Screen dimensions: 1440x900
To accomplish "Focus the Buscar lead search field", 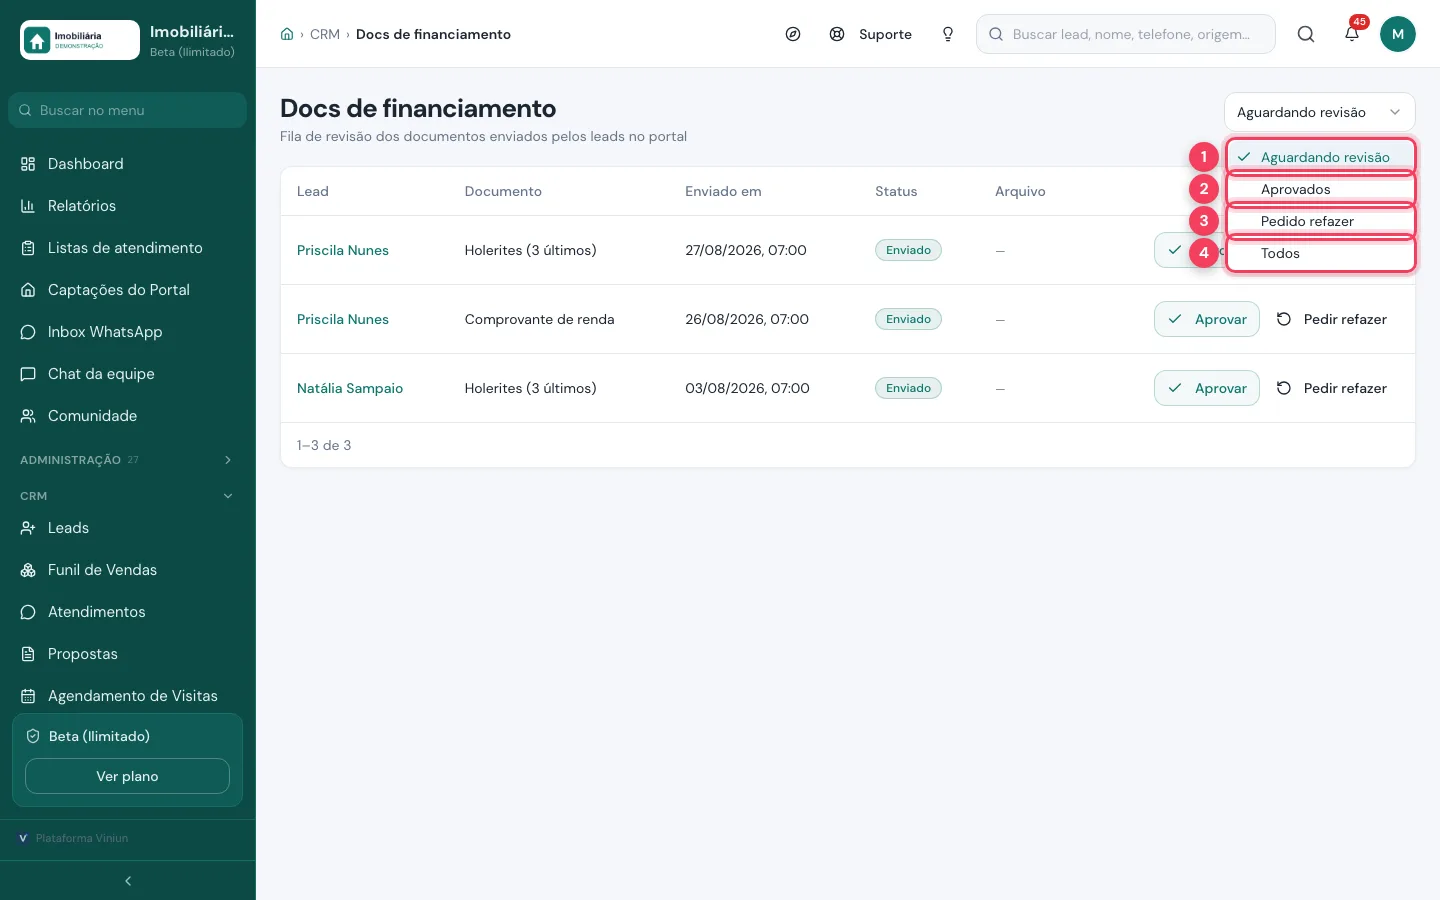I will point(1126,34).
